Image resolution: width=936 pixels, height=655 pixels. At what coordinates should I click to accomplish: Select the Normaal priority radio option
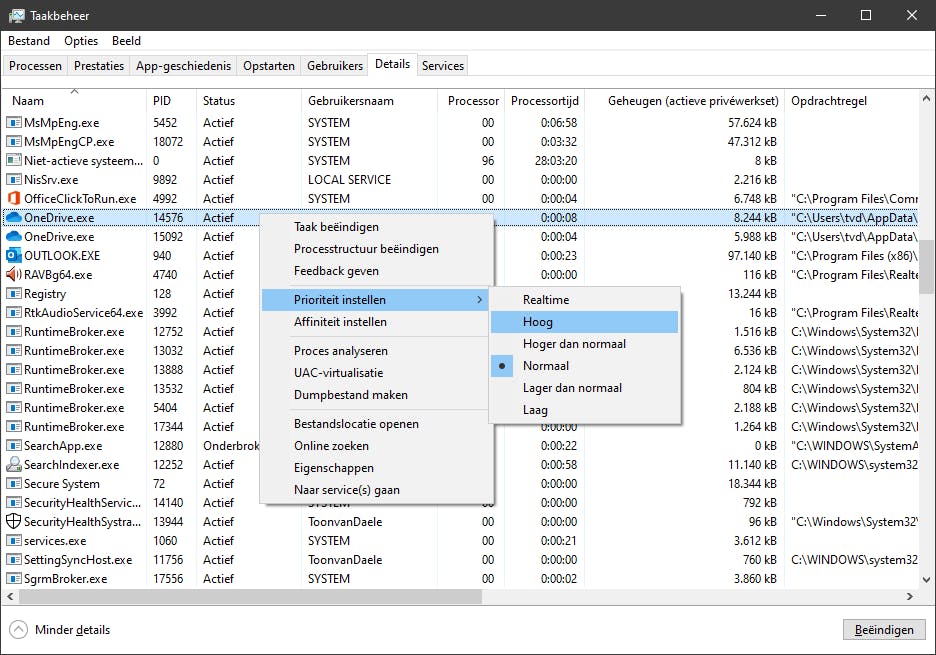[546, 366]
